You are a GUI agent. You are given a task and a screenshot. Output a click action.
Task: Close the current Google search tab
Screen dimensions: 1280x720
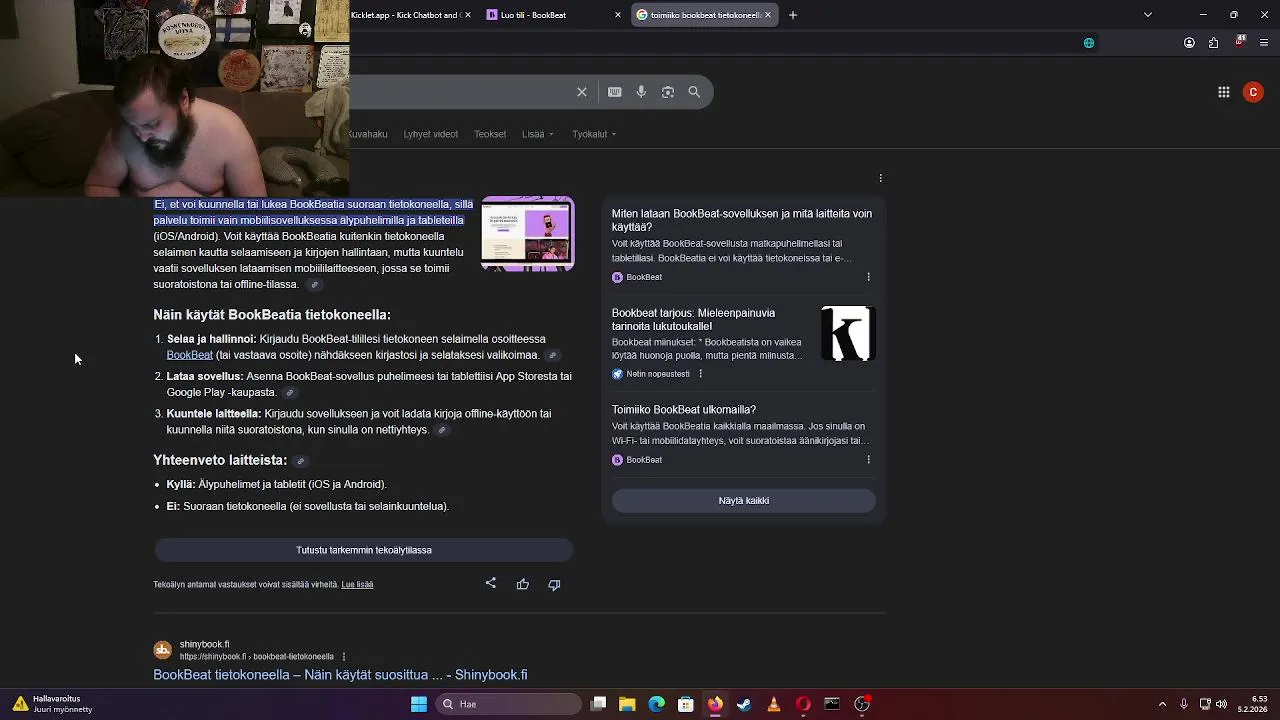pyautogui.click(x=768, y=15)
